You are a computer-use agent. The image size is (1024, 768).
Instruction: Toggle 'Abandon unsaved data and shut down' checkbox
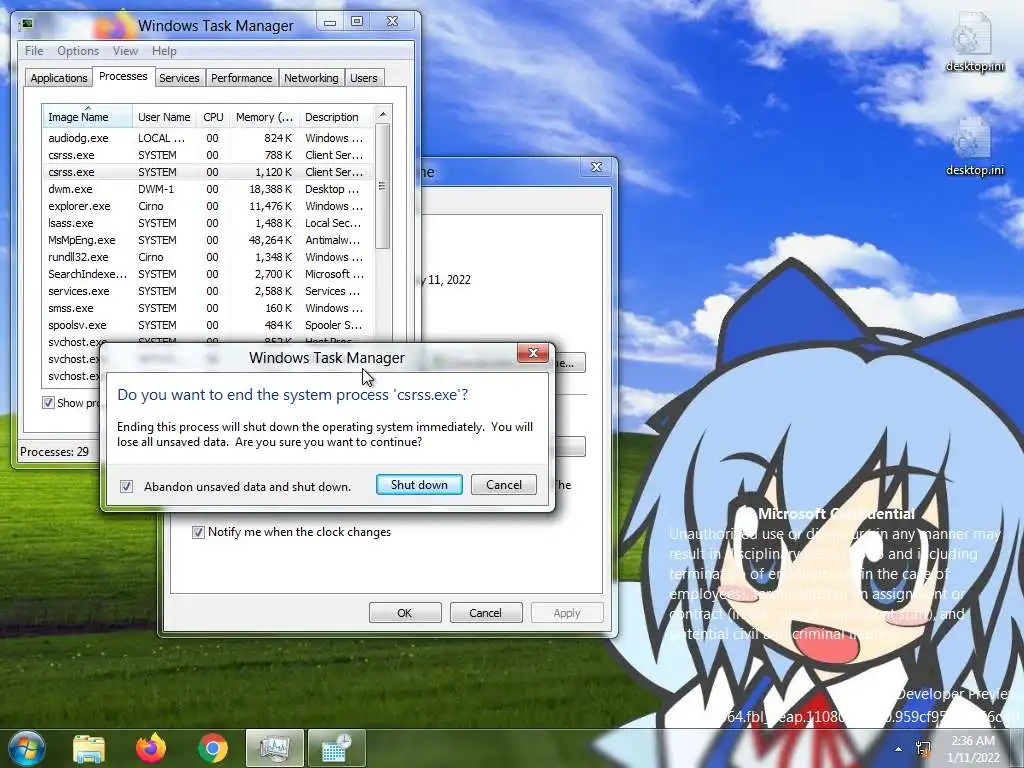[x=127, y=487]
